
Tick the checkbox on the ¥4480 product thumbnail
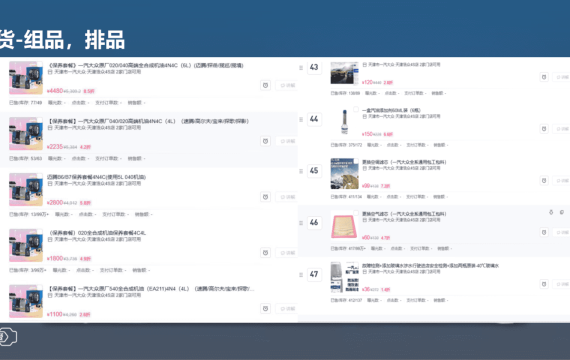coord(40,65)
